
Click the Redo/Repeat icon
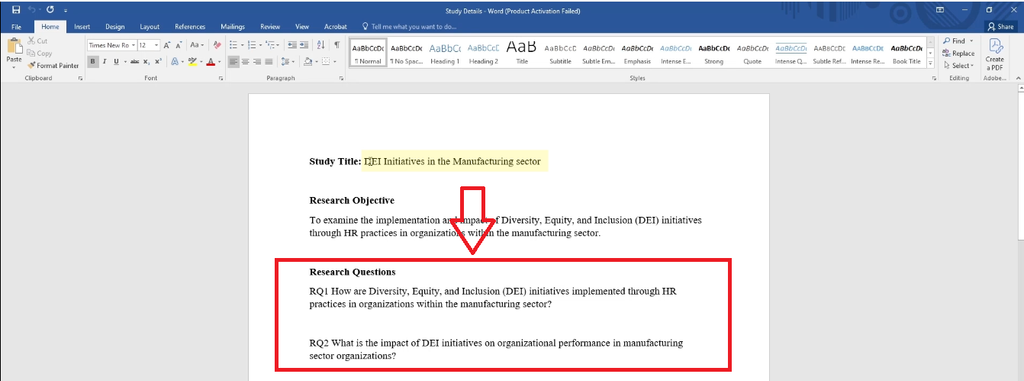point(50,10)
